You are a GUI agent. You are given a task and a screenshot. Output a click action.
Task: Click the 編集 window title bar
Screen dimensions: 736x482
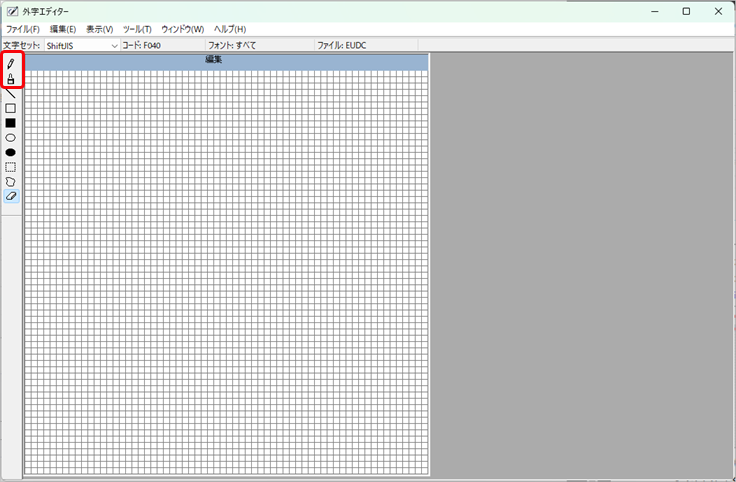coord(214,61)
